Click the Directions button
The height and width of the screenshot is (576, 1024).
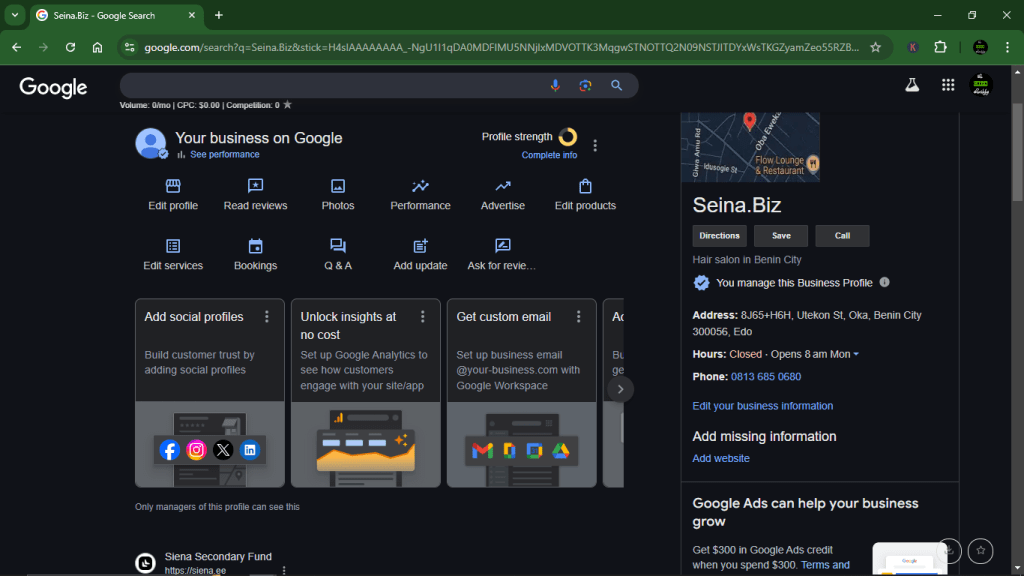(719, 235)
